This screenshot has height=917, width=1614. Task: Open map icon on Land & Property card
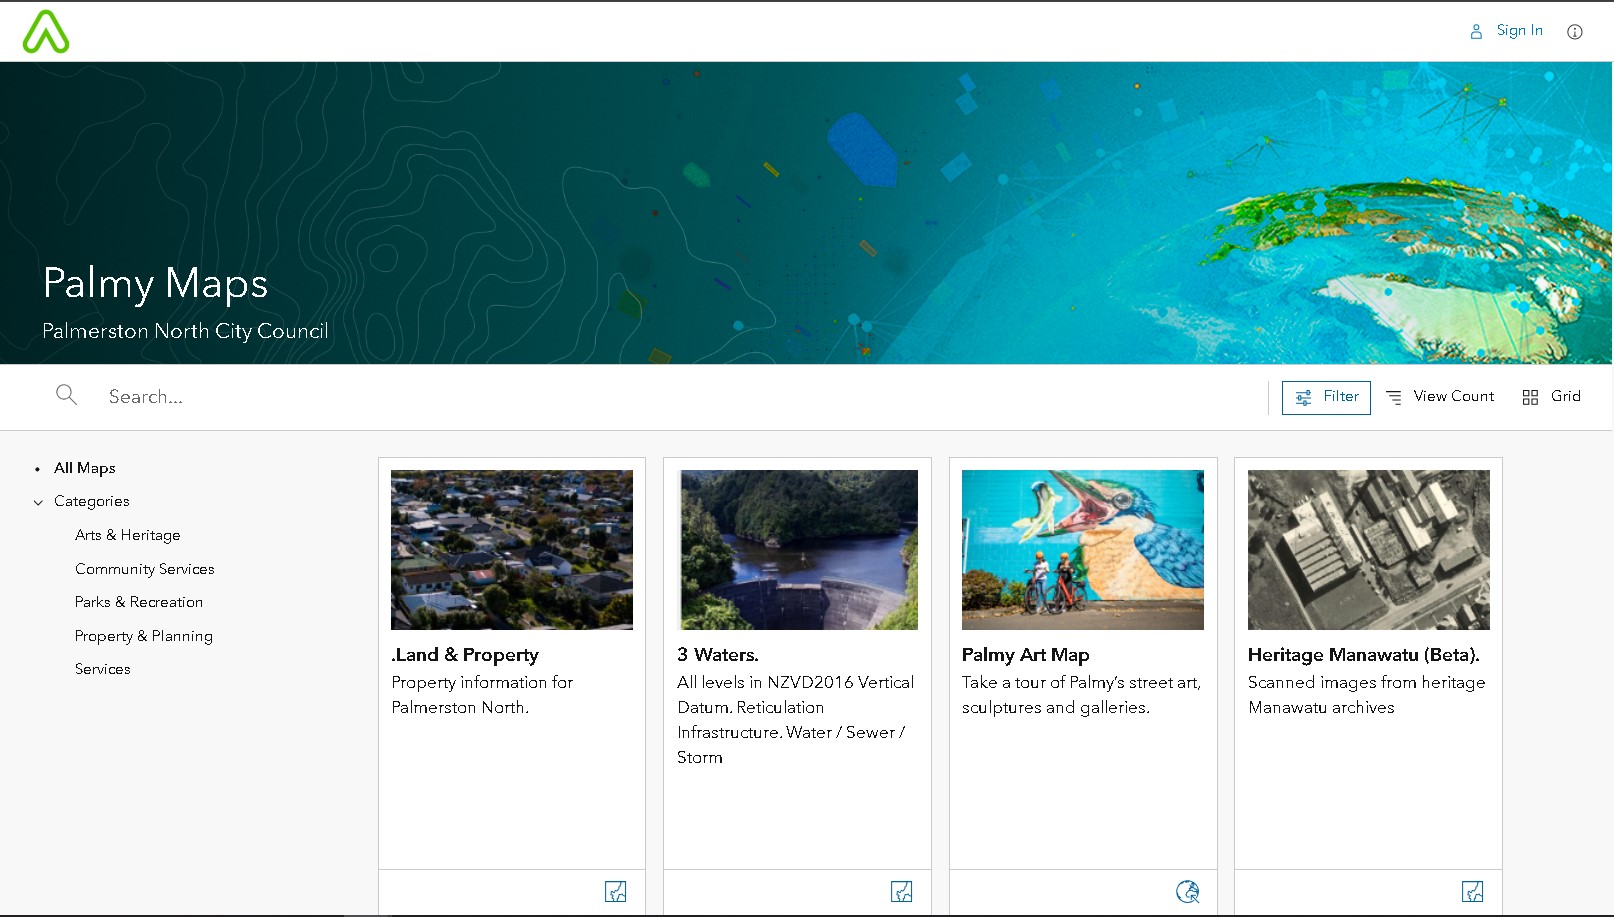point(616,892)
